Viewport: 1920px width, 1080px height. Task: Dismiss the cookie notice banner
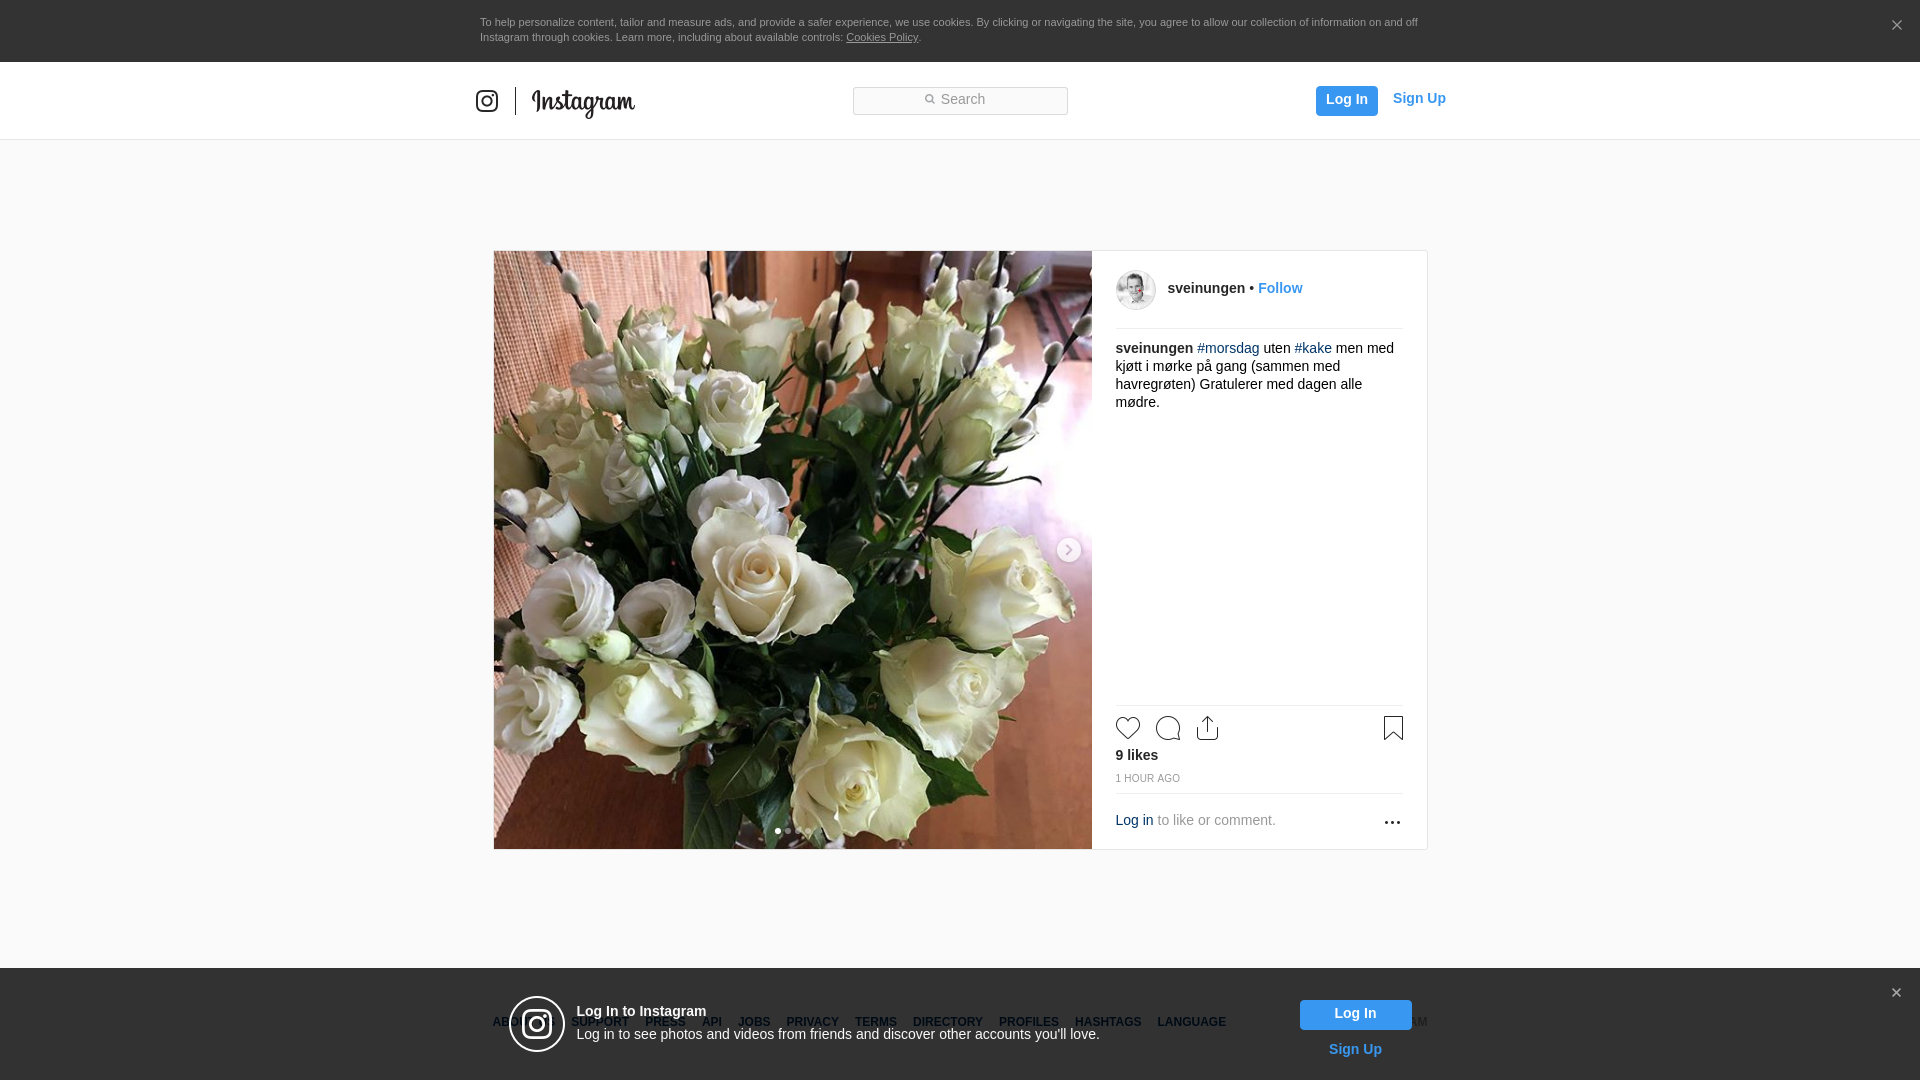pyautogui.click(x=1896, y=26)
